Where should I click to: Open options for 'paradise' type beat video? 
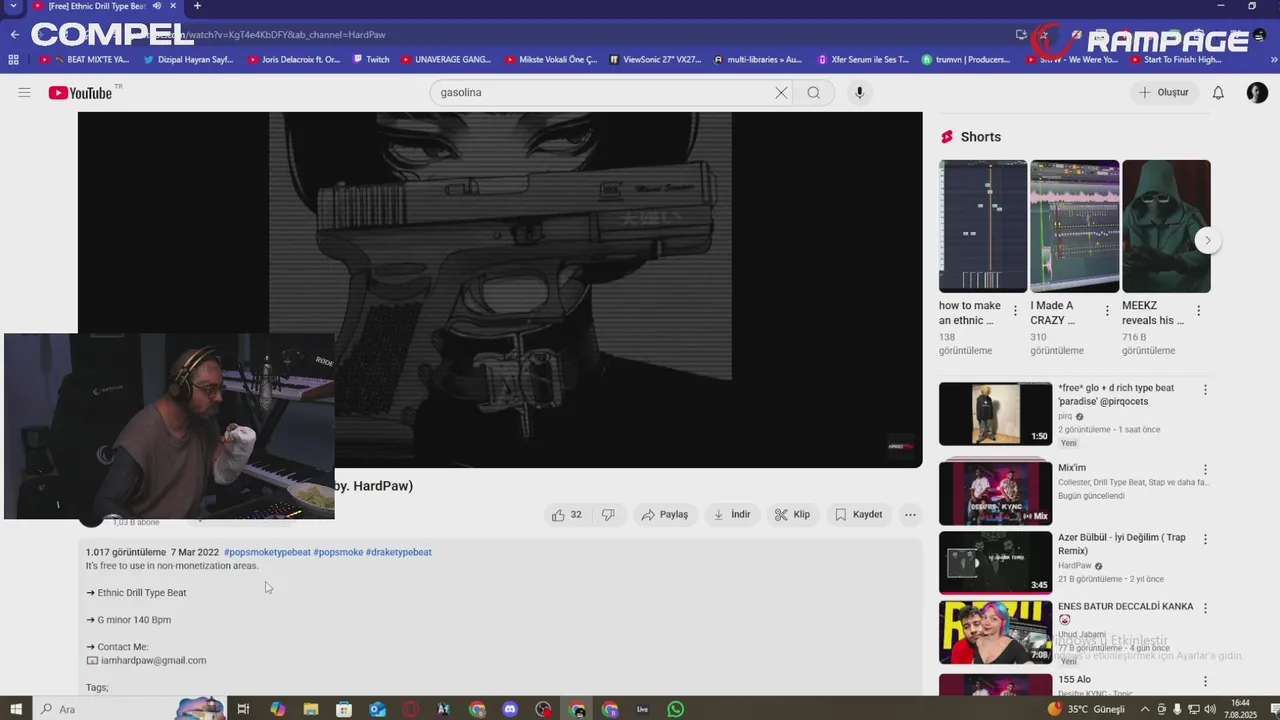pos(1205,390)
